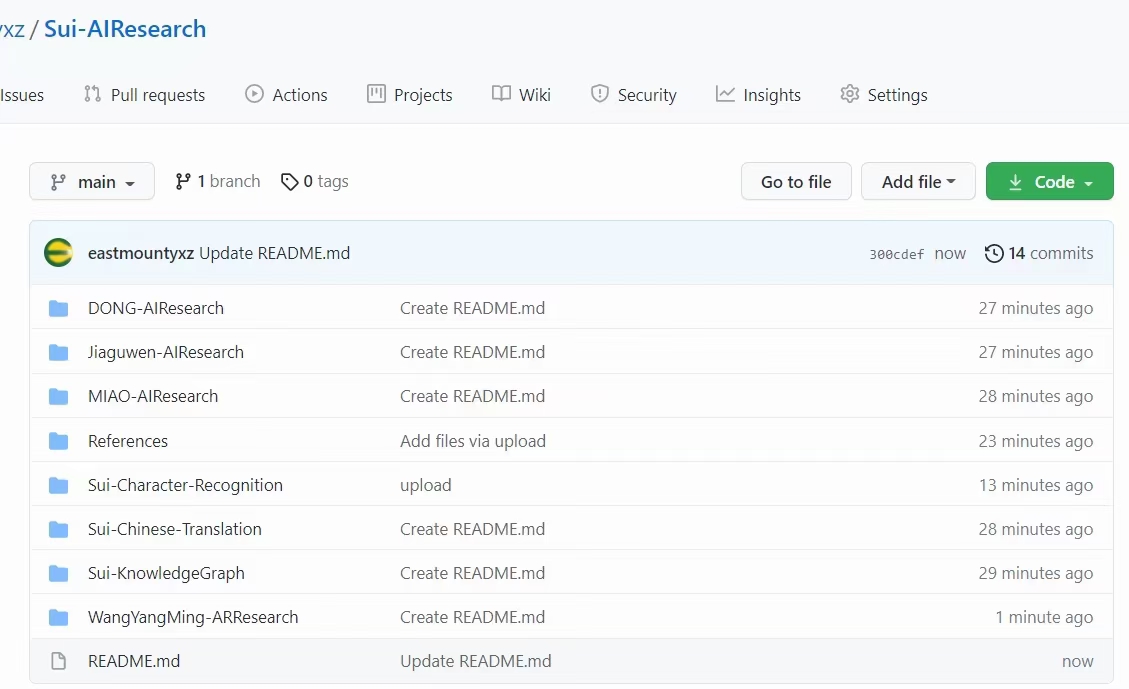Click the tag icon beside 0 tags

tap(290, 181)
